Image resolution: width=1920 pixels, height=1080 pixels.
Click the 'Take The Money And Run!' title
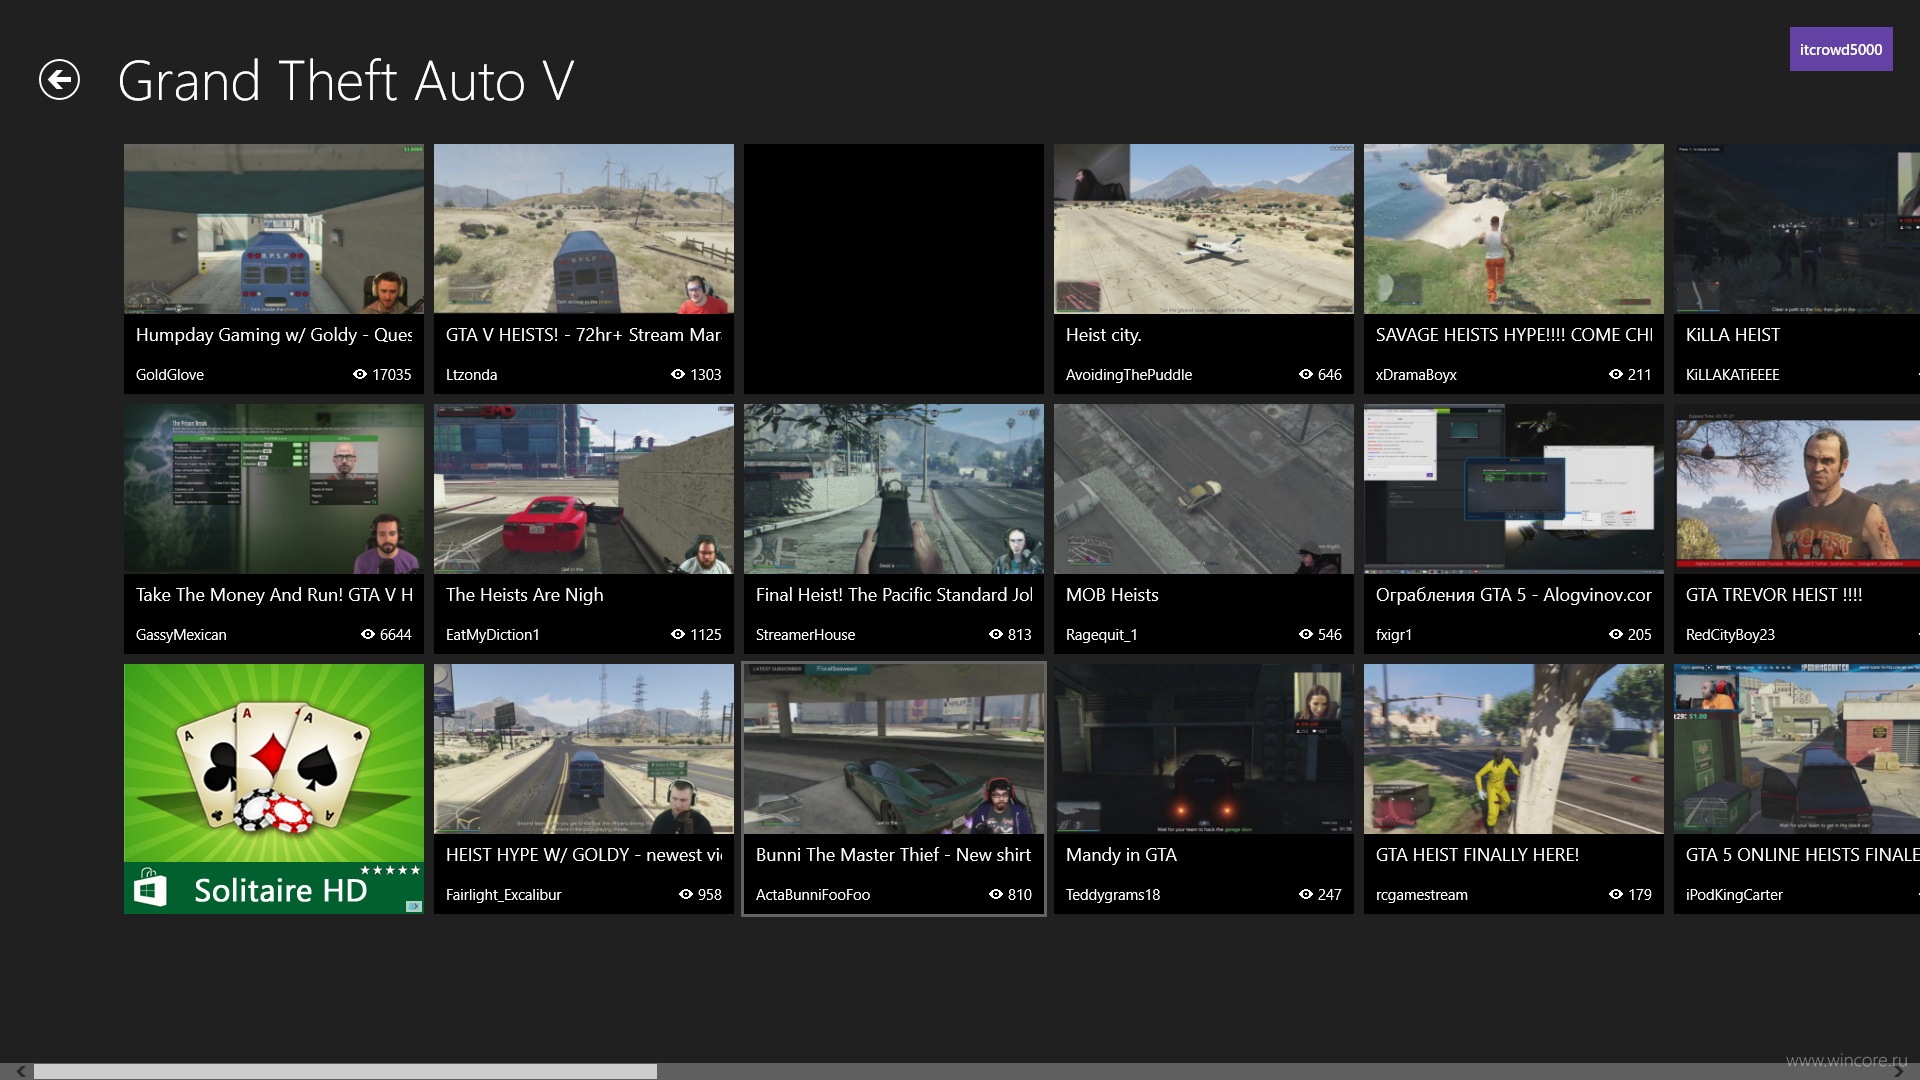click(274, 595)
